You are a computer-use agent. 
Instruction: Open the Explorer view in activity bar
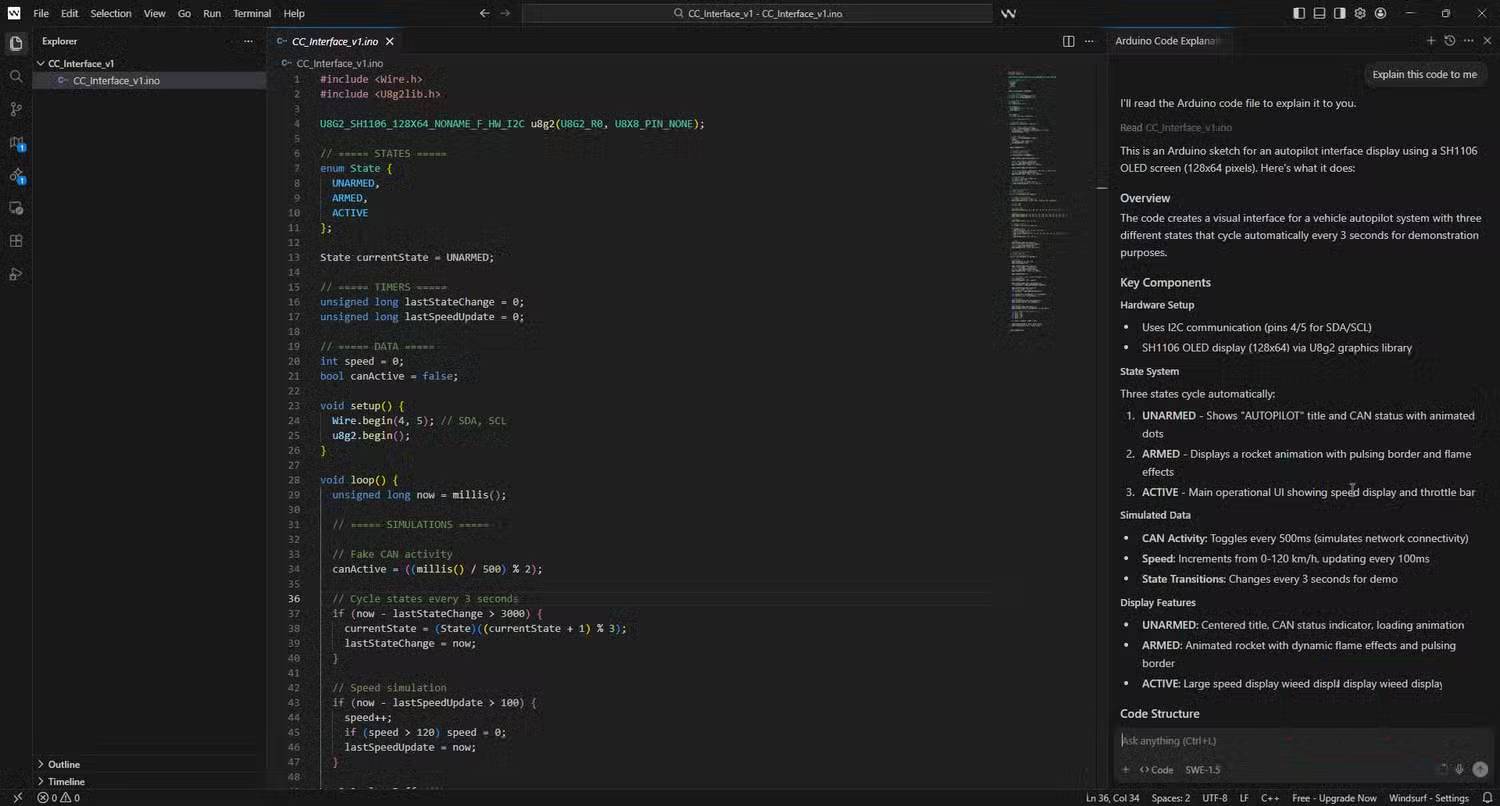coord(15,43)
